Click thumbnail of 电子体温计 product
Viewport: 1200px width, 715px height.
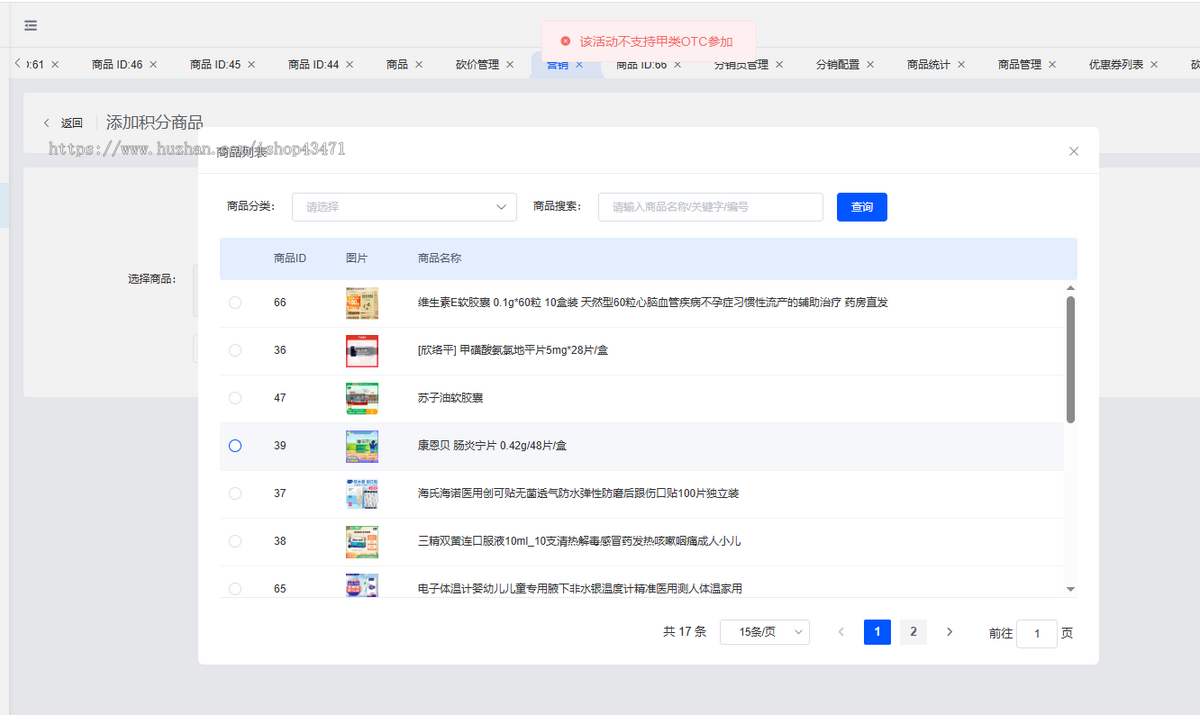(x=362, y=585)
